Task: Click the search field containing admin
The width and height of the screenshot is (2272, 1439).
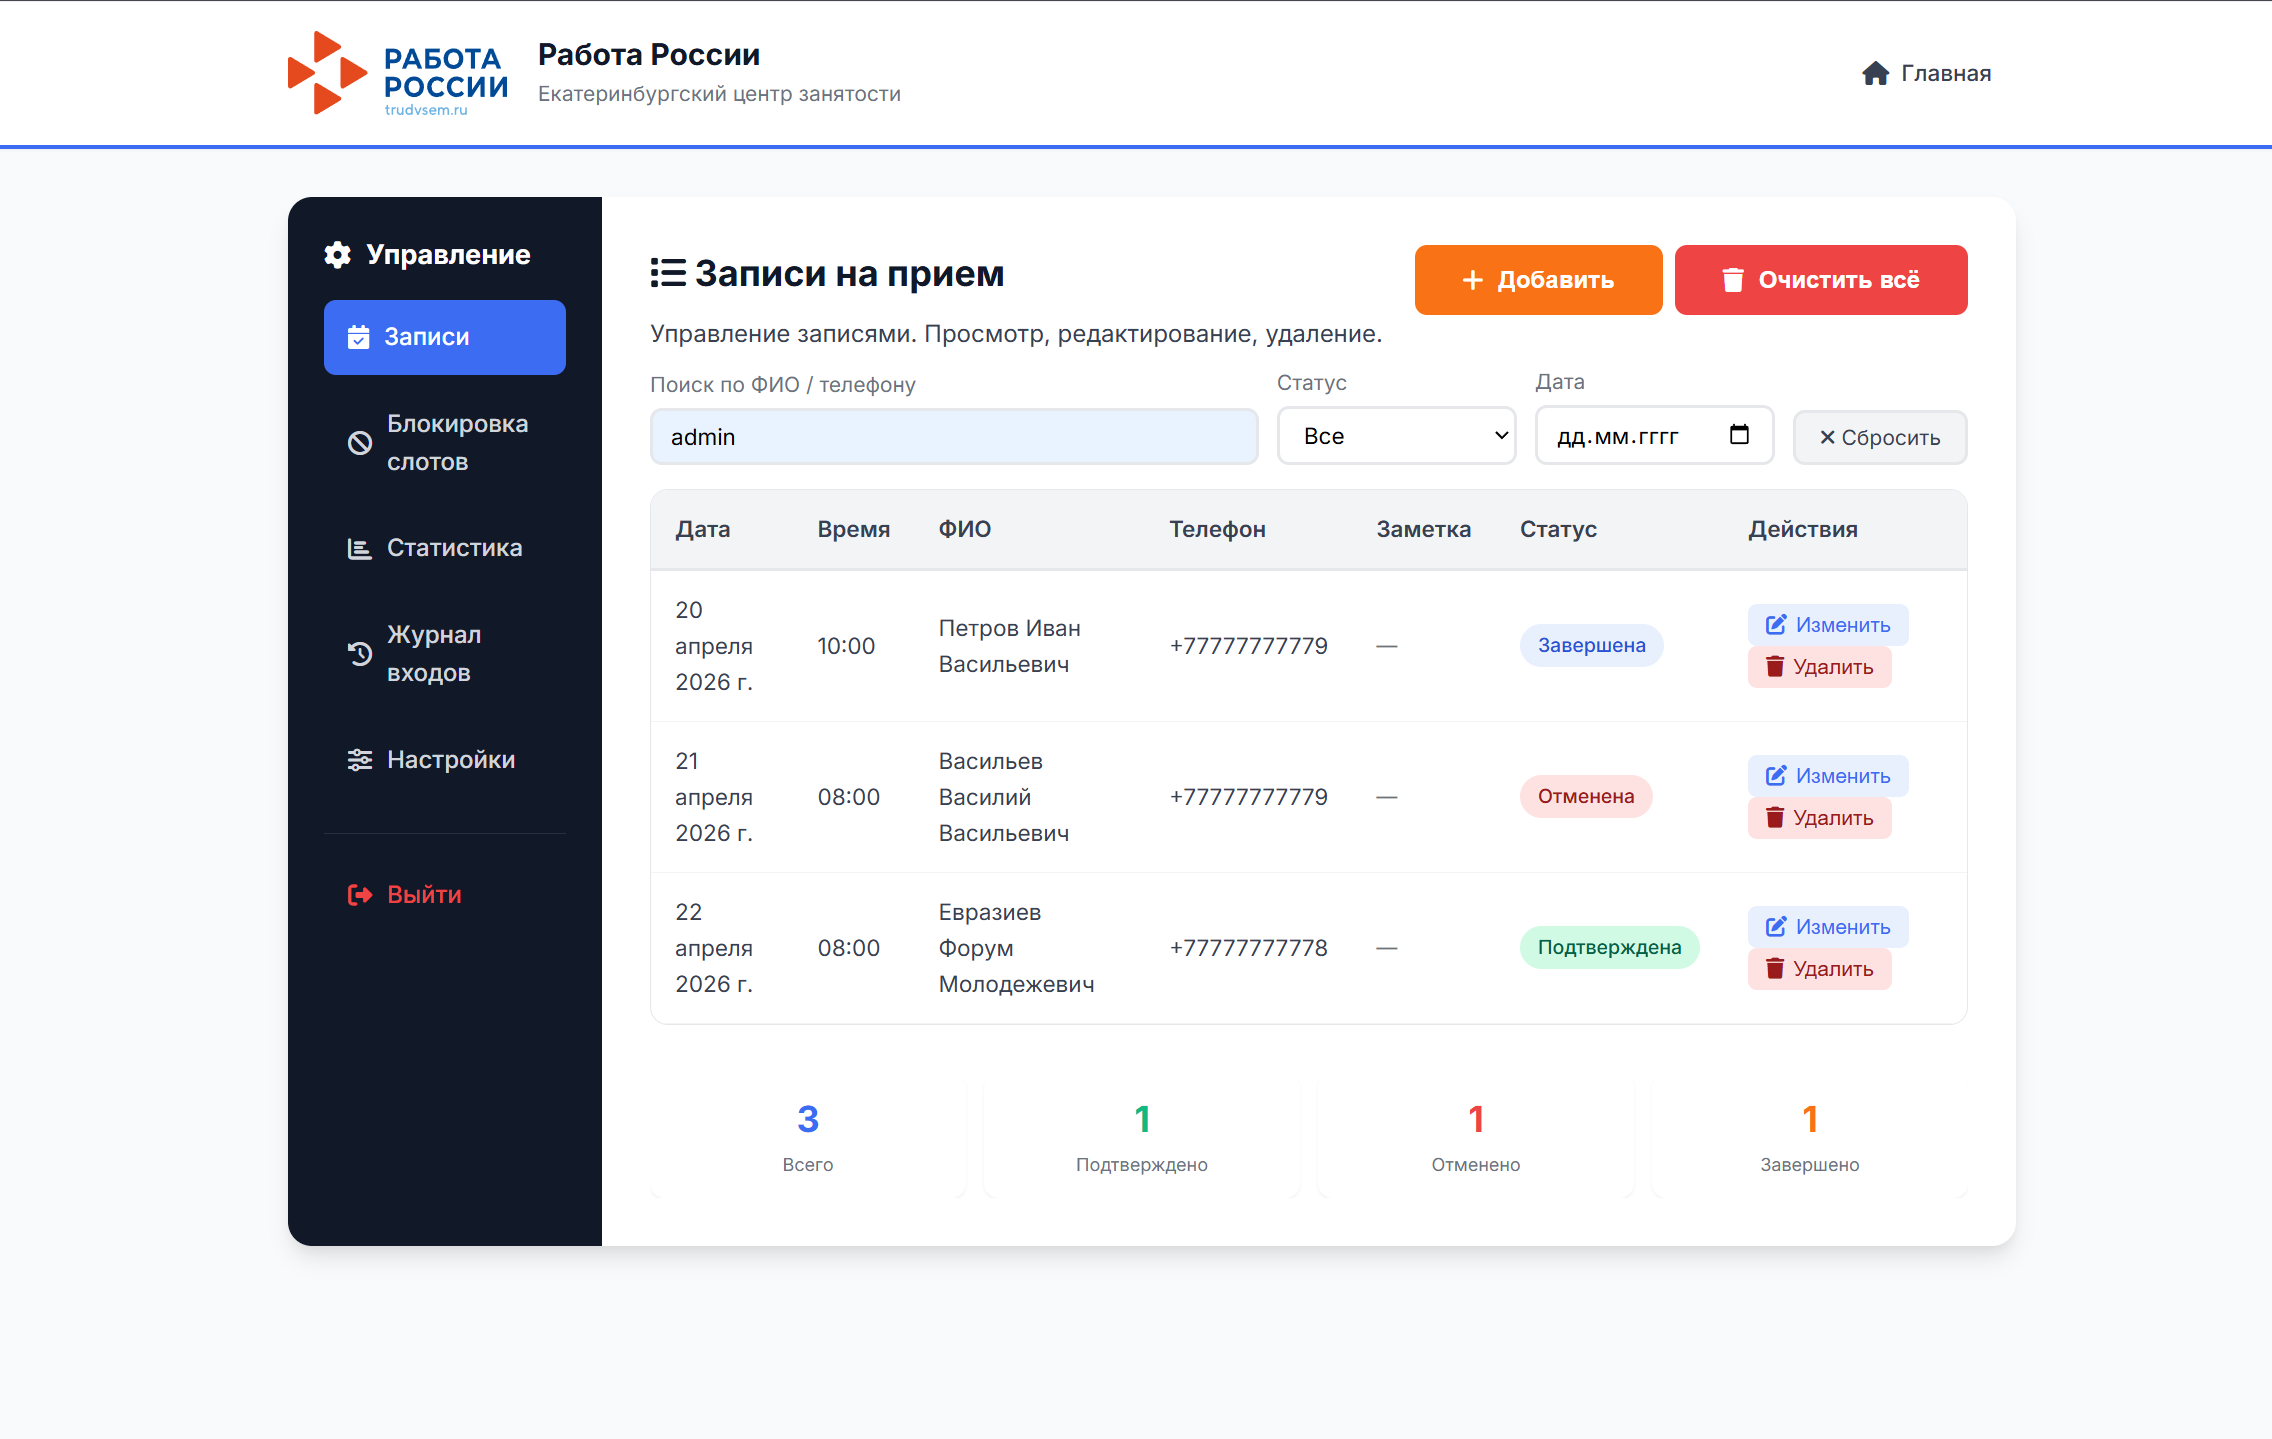Action: (x=953, y=436)
